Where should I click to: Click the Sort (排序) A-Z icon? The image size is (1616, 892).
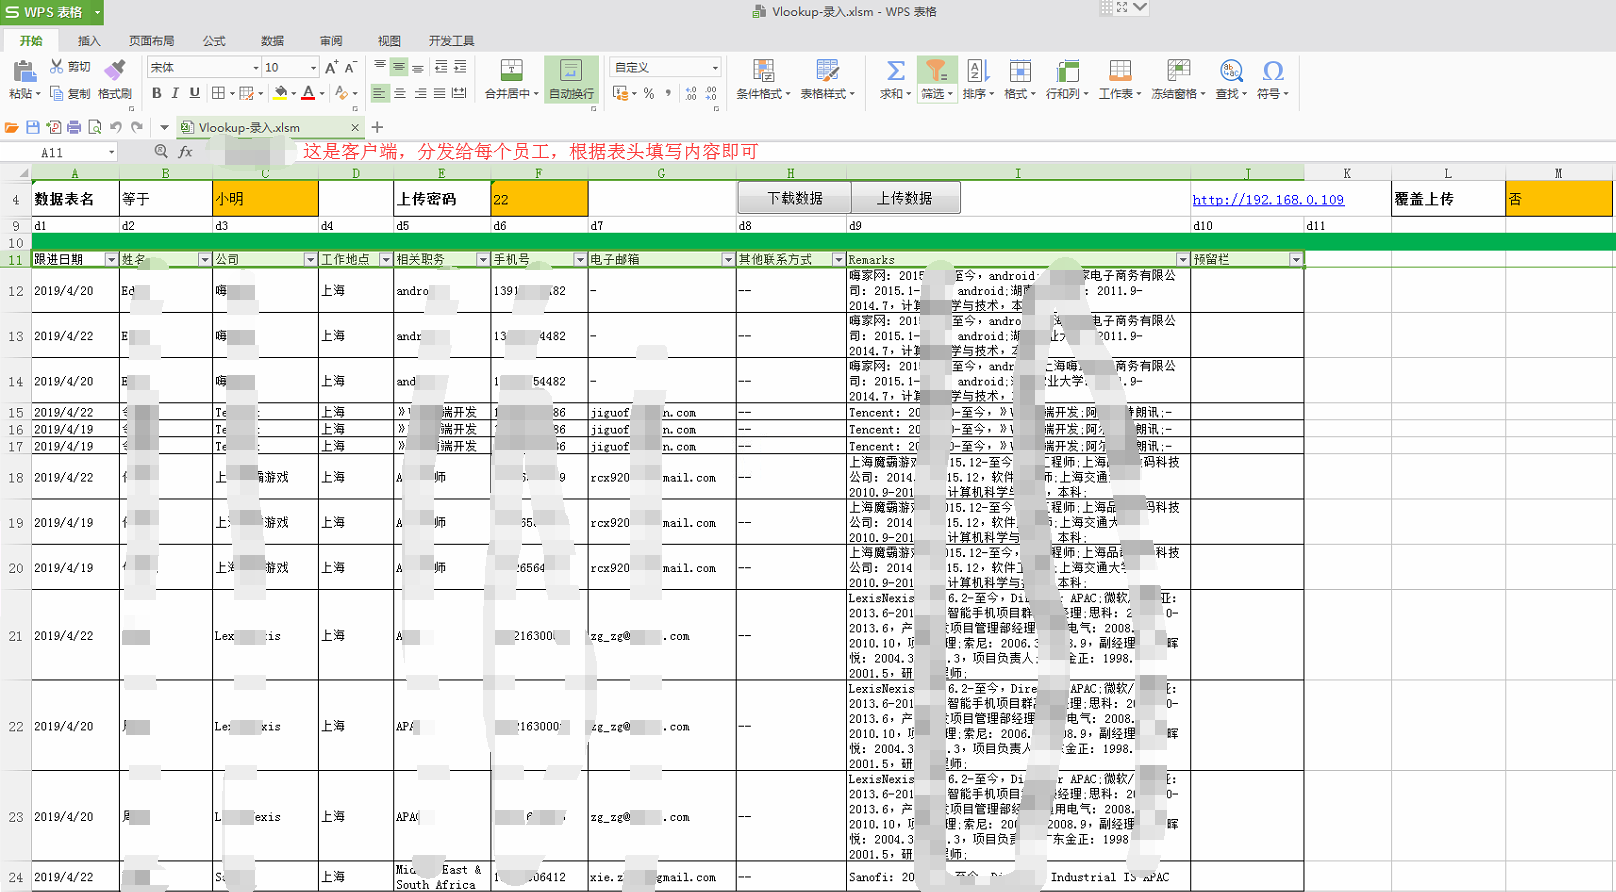coord(977,70)
